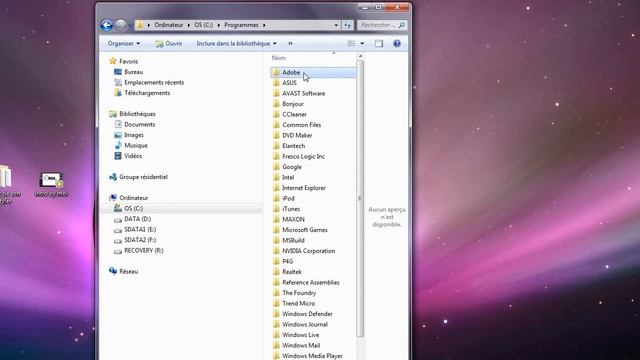Select Groupe résidentiel
Viewport: 640px width, 360px height.
tap(143, 177)
